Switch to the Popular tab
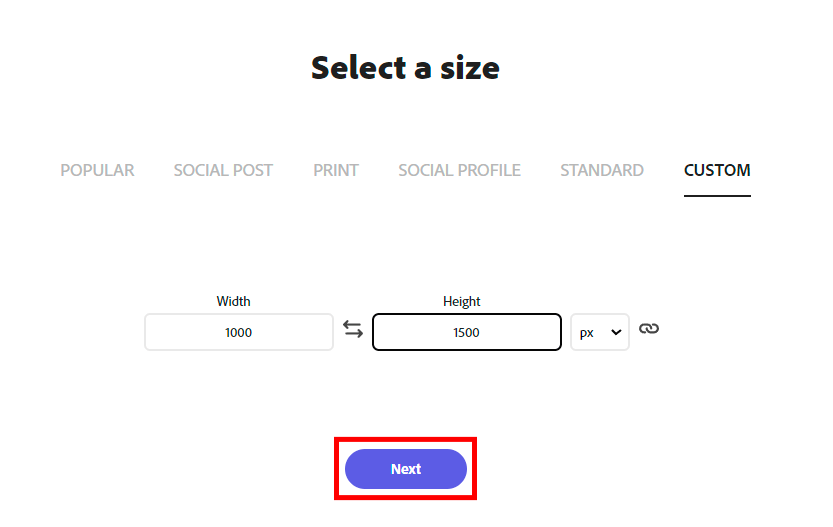The width and height of the screenshot is (833, 527). [x=97, y=170]
